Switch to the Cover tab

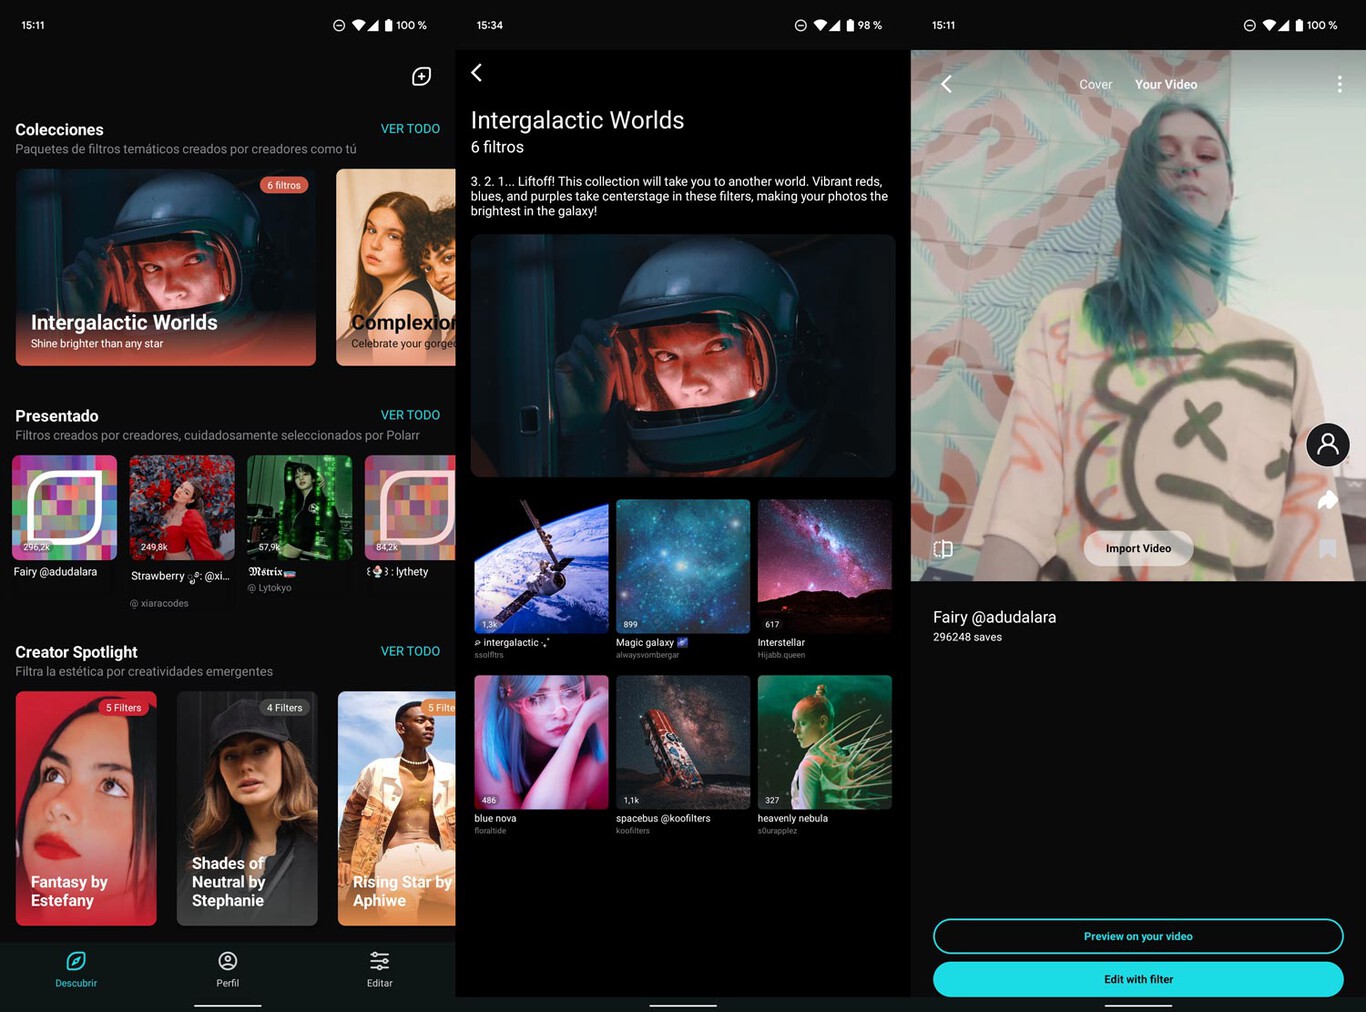(x=1095, y=84)
